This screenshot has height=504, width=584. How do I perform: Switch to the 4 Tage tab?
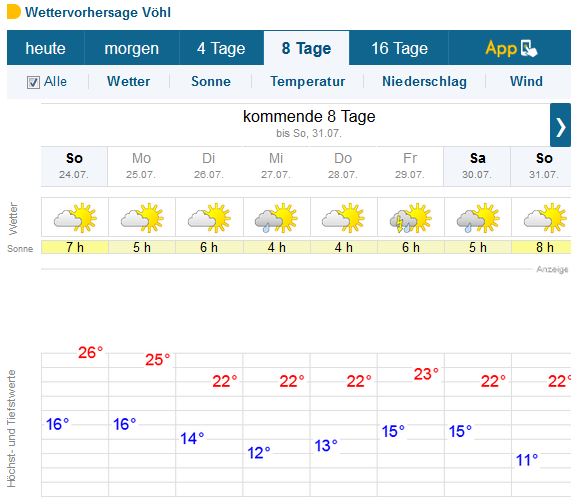coord(221,48)
